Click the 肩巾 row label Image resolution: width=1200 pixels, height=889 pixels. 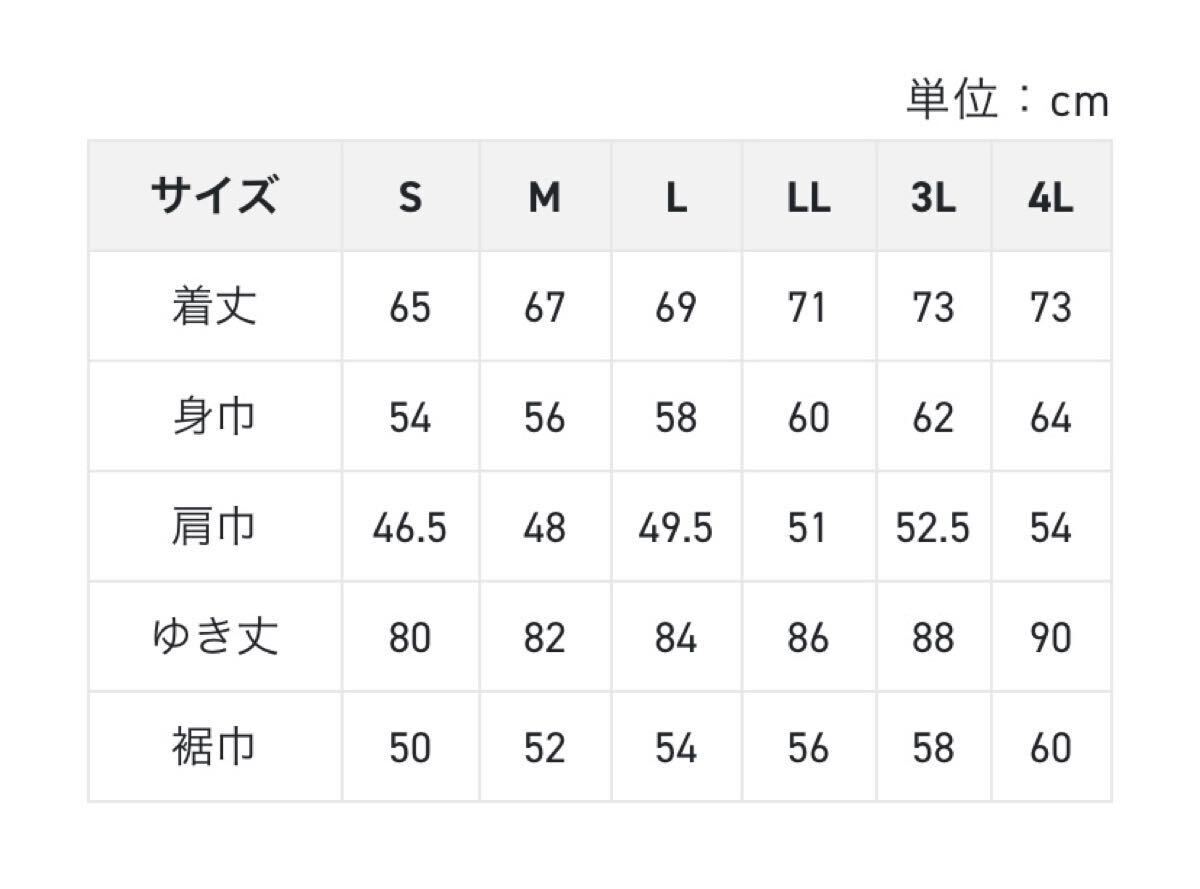click(x=214, y=526)
